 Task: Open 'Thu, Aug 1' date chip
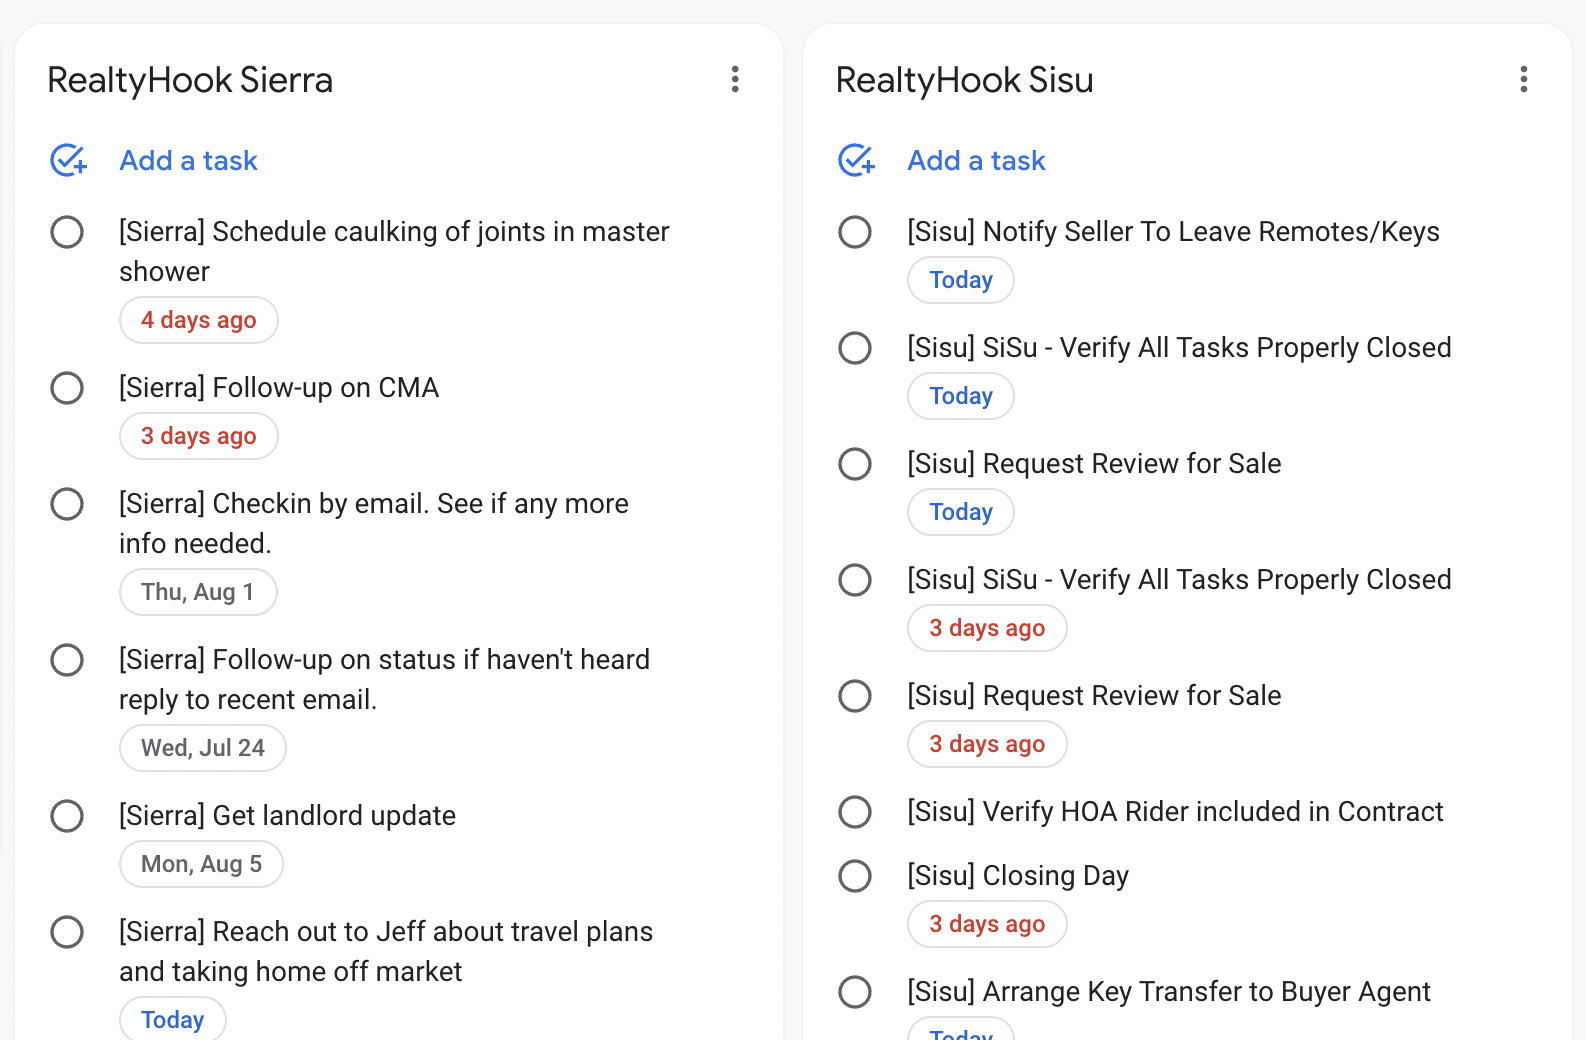pos(198,592)
